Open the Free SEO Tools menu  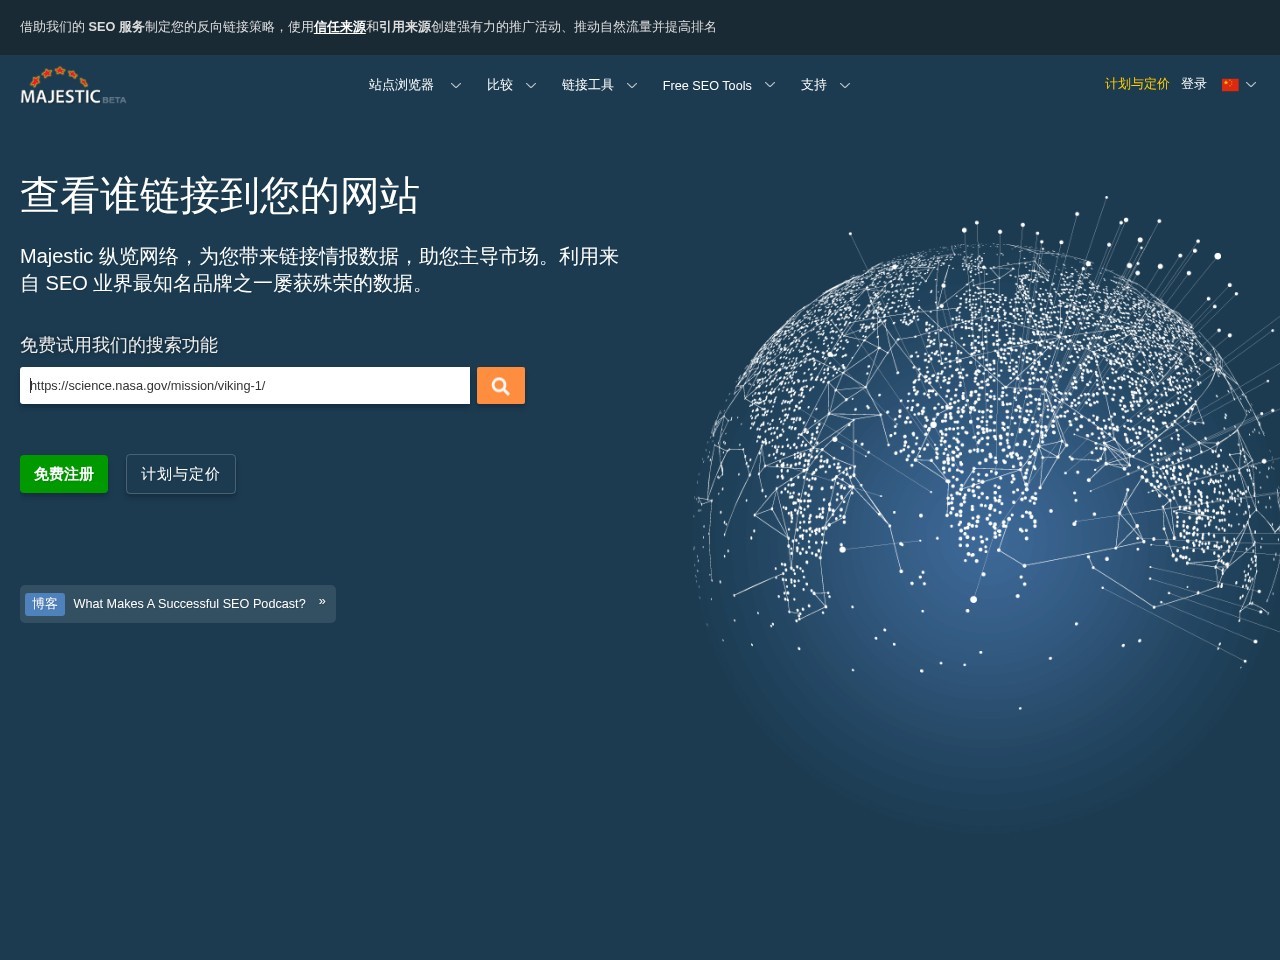click(707, 85)
